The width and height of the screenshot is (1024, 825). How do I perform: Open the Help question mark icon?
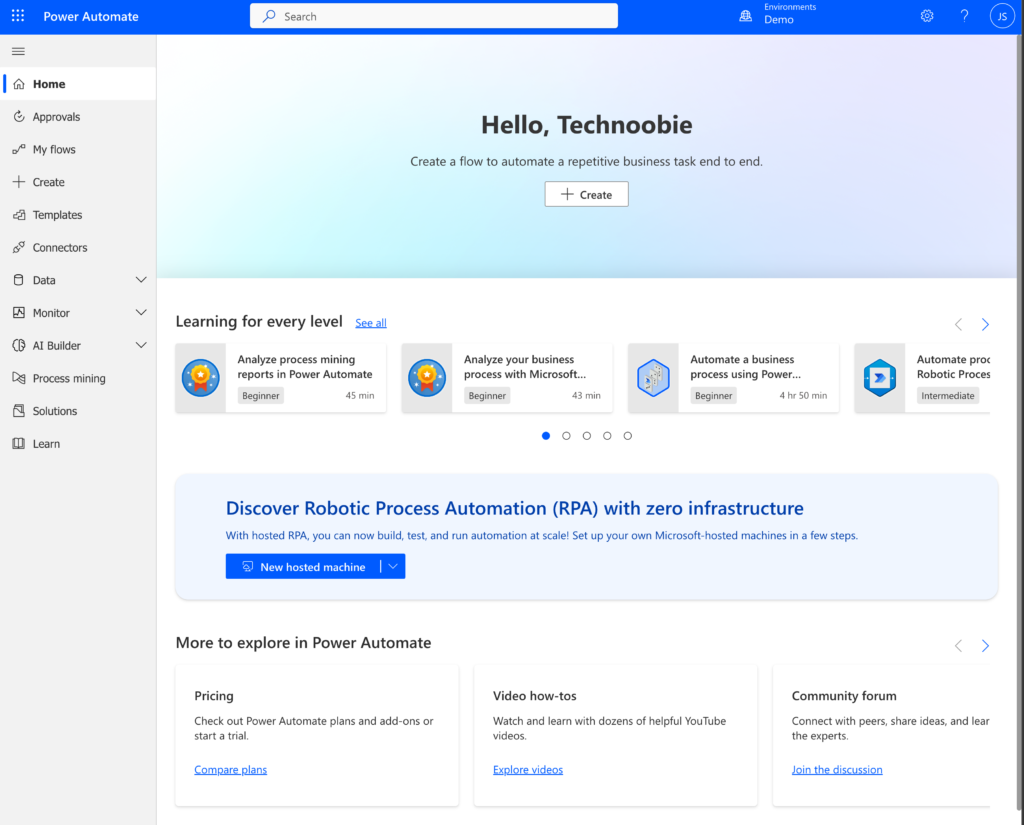(964, 16)
